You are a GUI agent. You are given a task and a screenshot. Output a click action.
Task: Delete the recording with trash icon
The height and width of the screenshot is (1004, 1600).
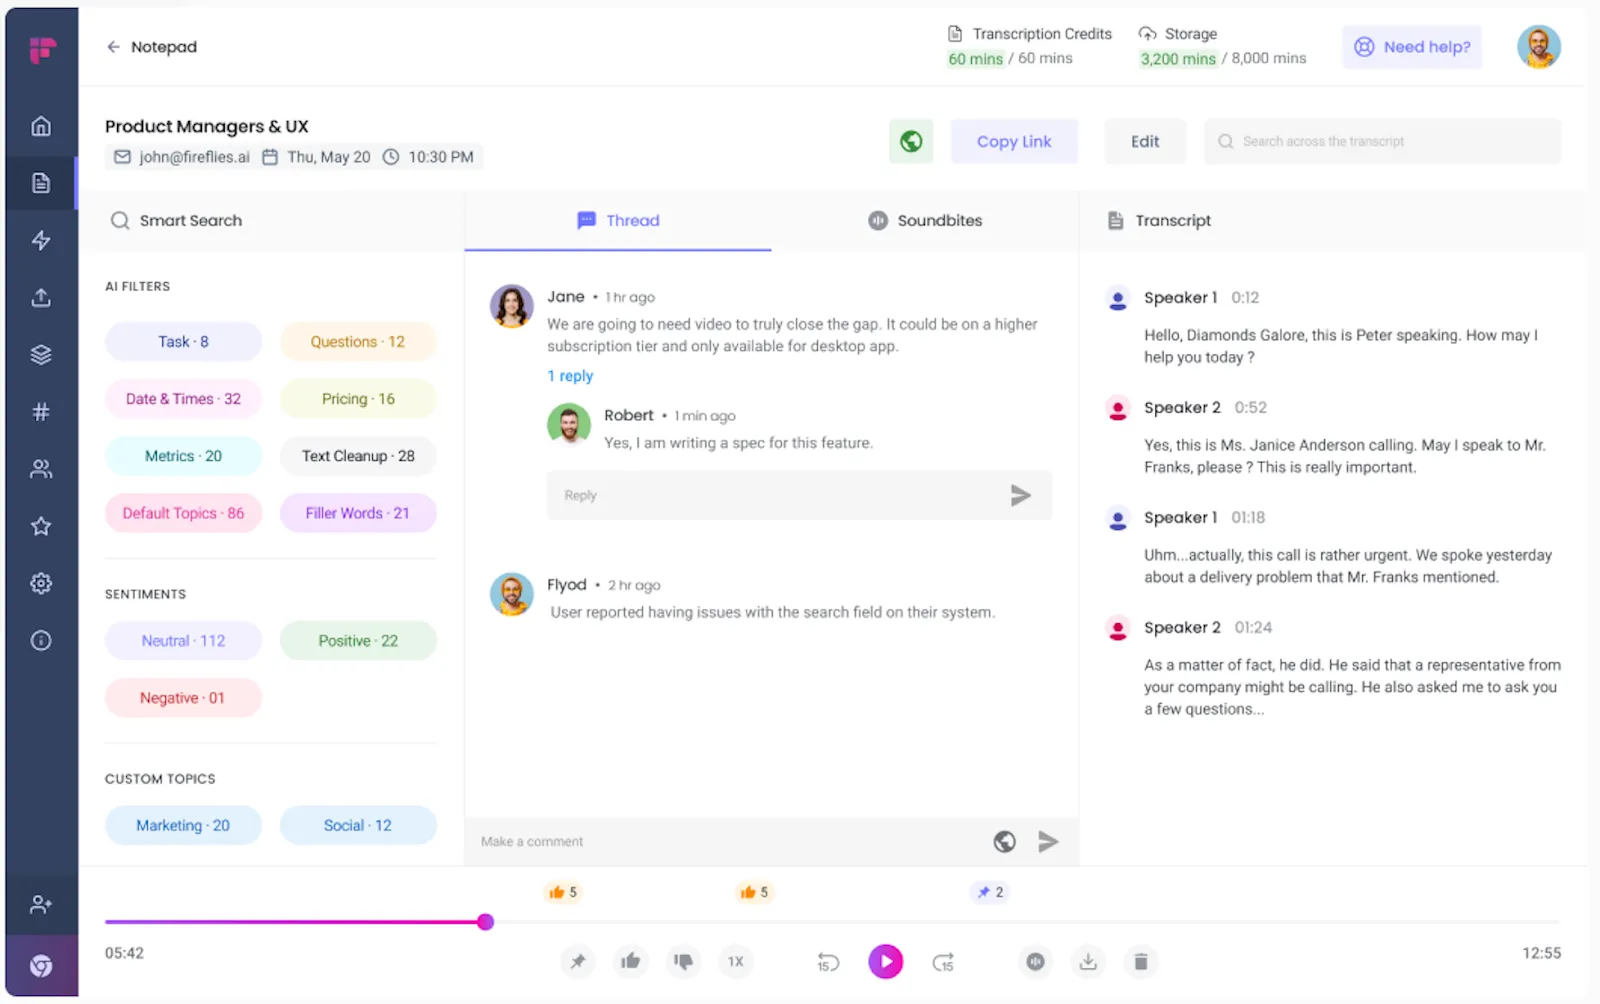point(1141,962)
